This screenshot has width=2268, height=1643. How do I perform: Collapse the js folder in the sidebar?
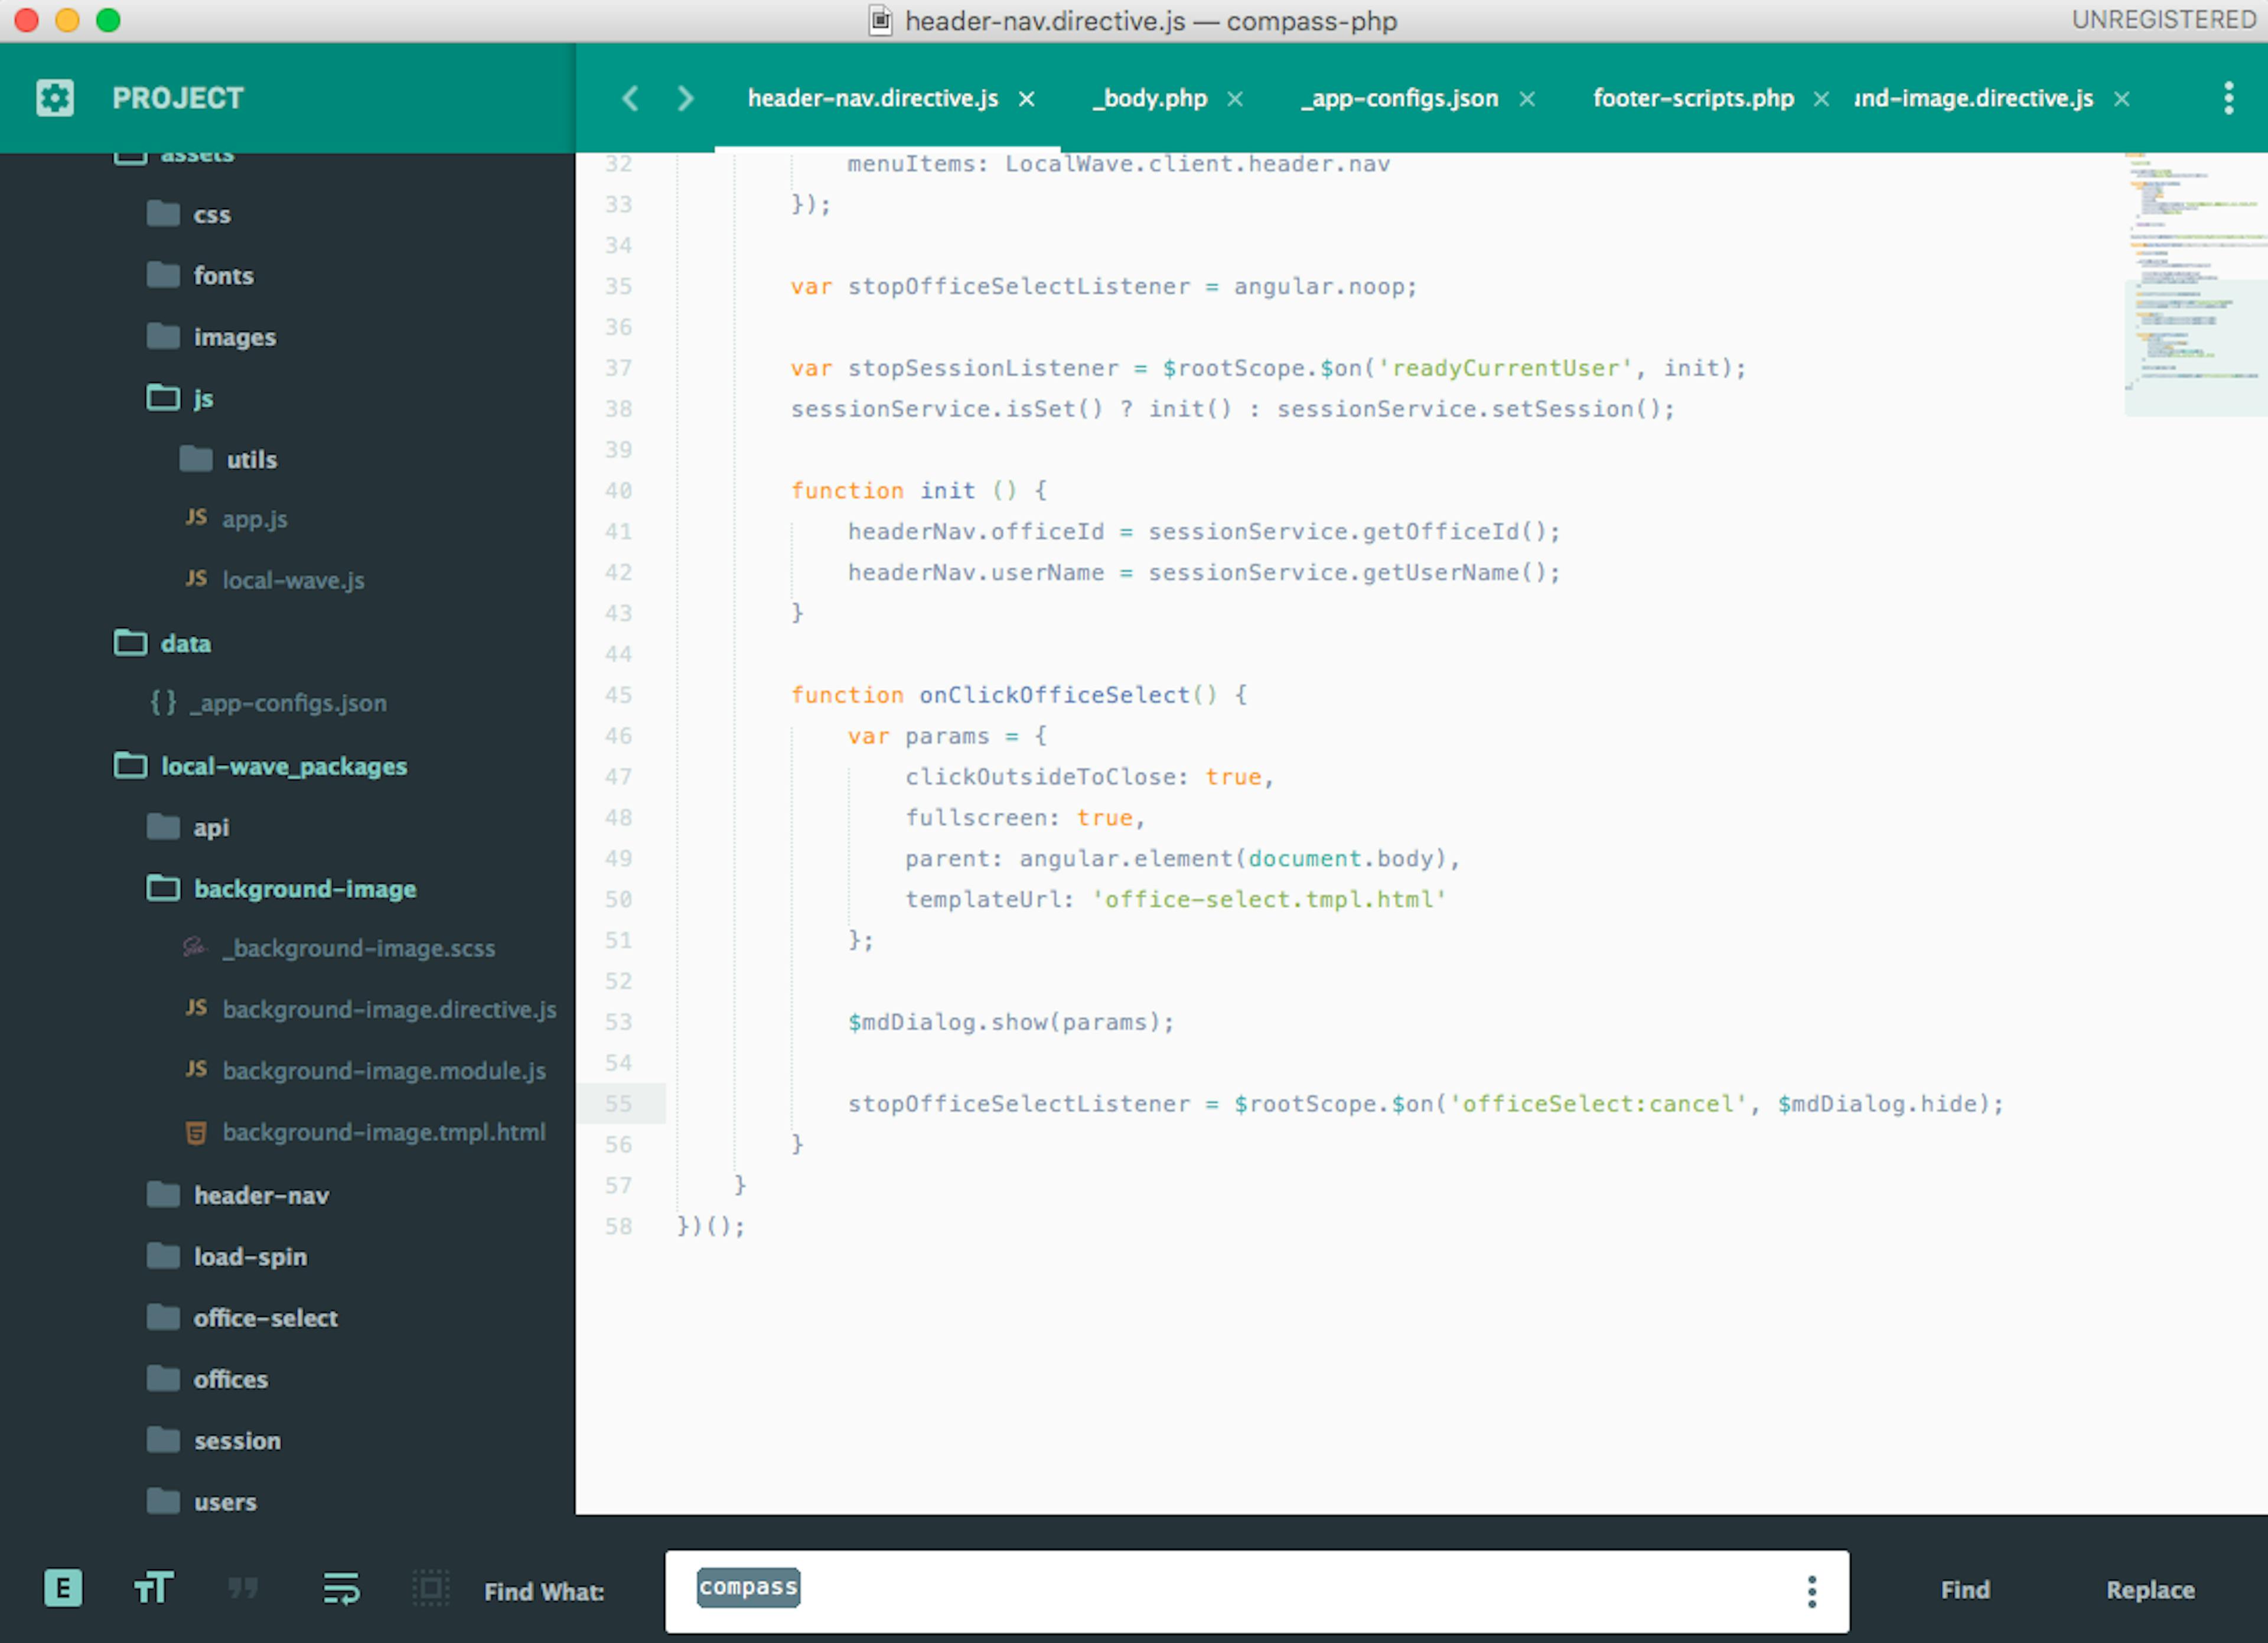pyautogui.click(x=162, y=397)
